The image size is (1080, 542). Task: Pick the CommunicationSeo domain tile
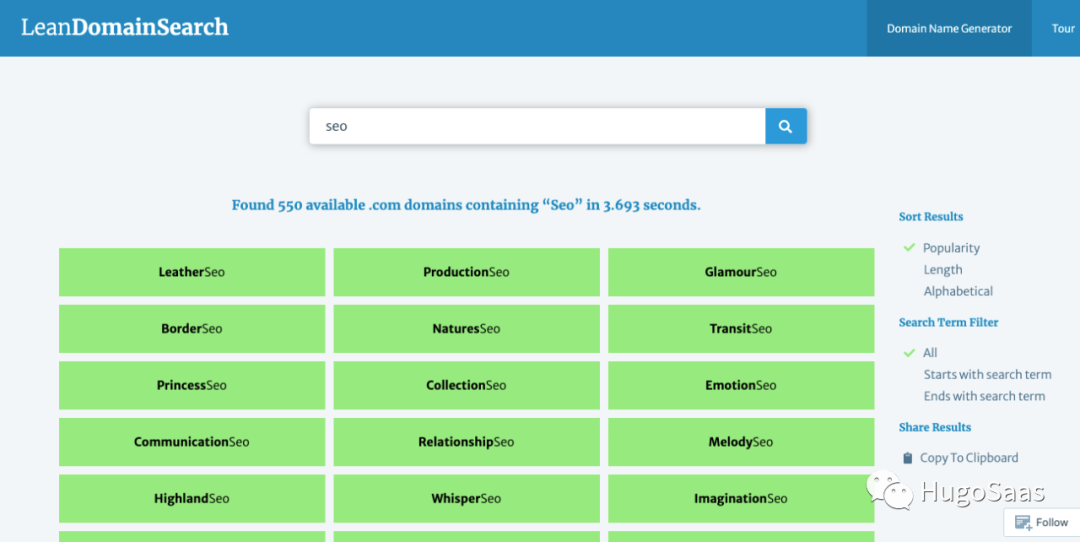point(192,441)
